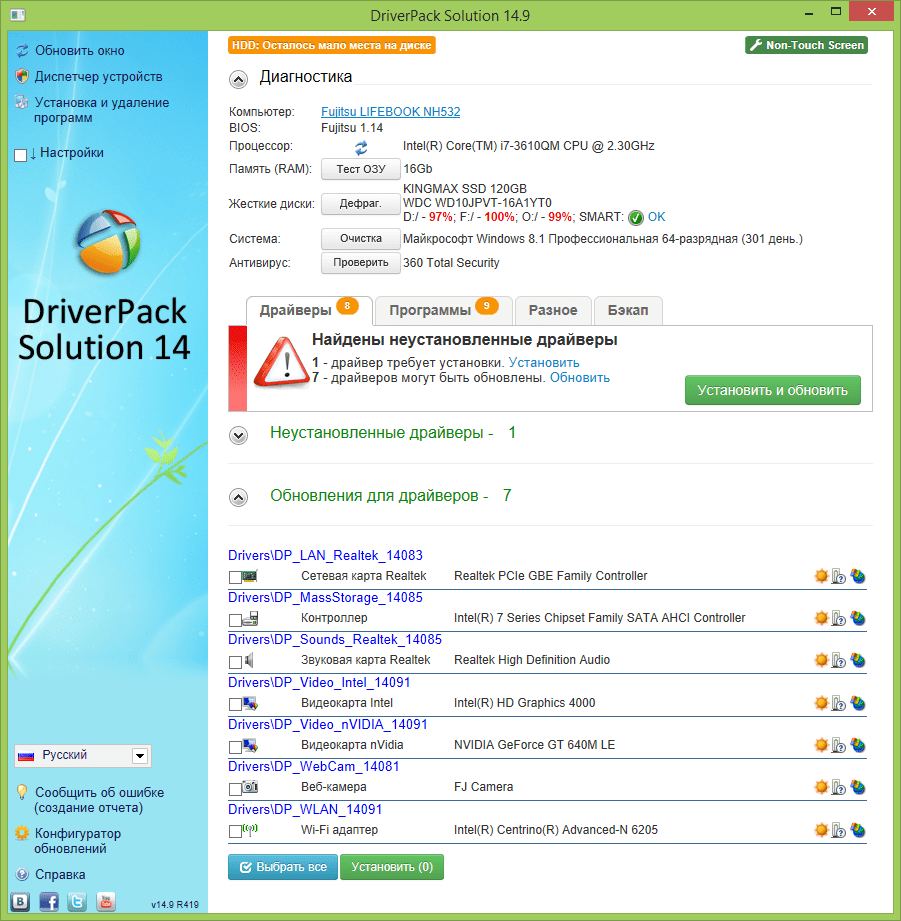901x921 pixels.
Task: Click the sun icon in the Centrino Advanced-N 6205 row
Action: (x=821, y=831)
